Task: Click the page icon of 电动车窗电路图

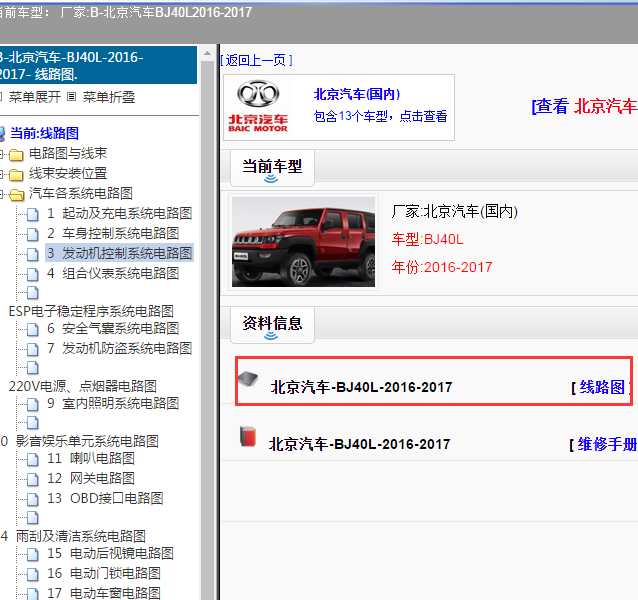Action: [x=33, y=593]
